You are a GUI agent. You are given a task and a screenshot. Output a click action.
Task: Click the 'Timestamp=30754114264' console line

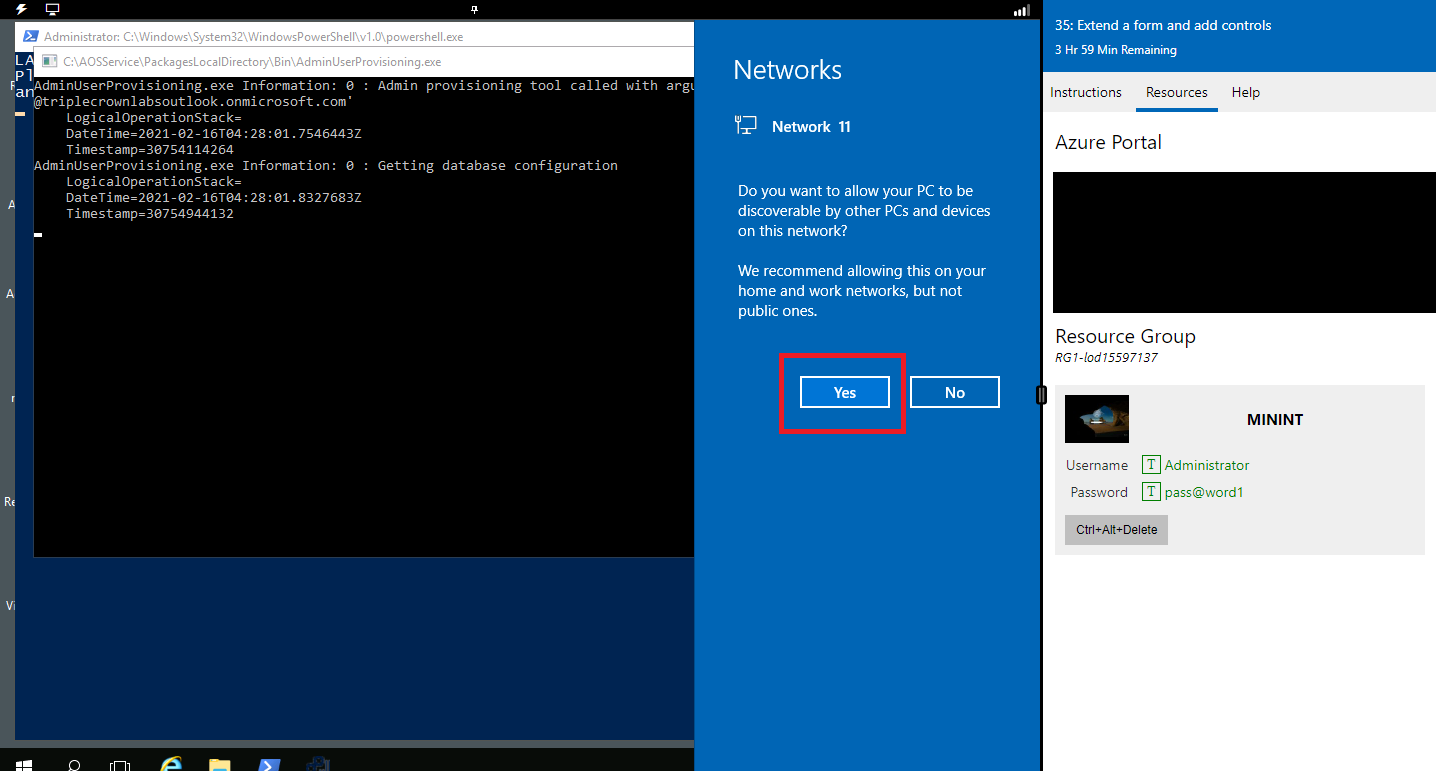[150, 150]
